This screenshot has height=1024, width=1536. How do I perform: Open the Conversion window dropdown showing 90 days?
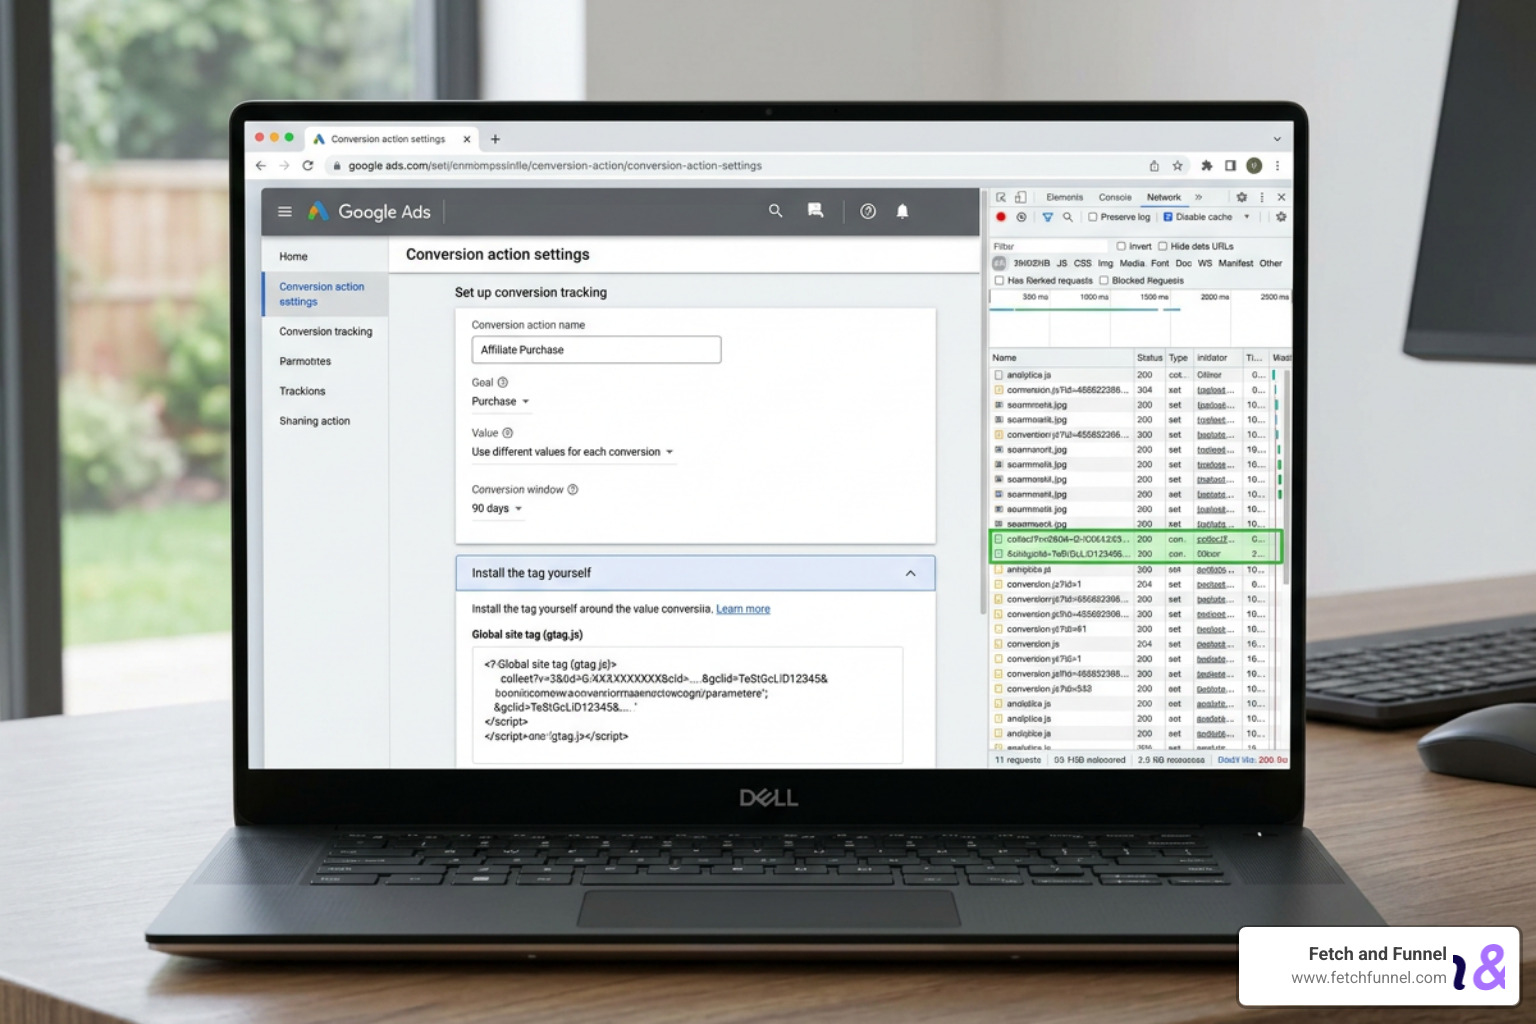[497, 509]
